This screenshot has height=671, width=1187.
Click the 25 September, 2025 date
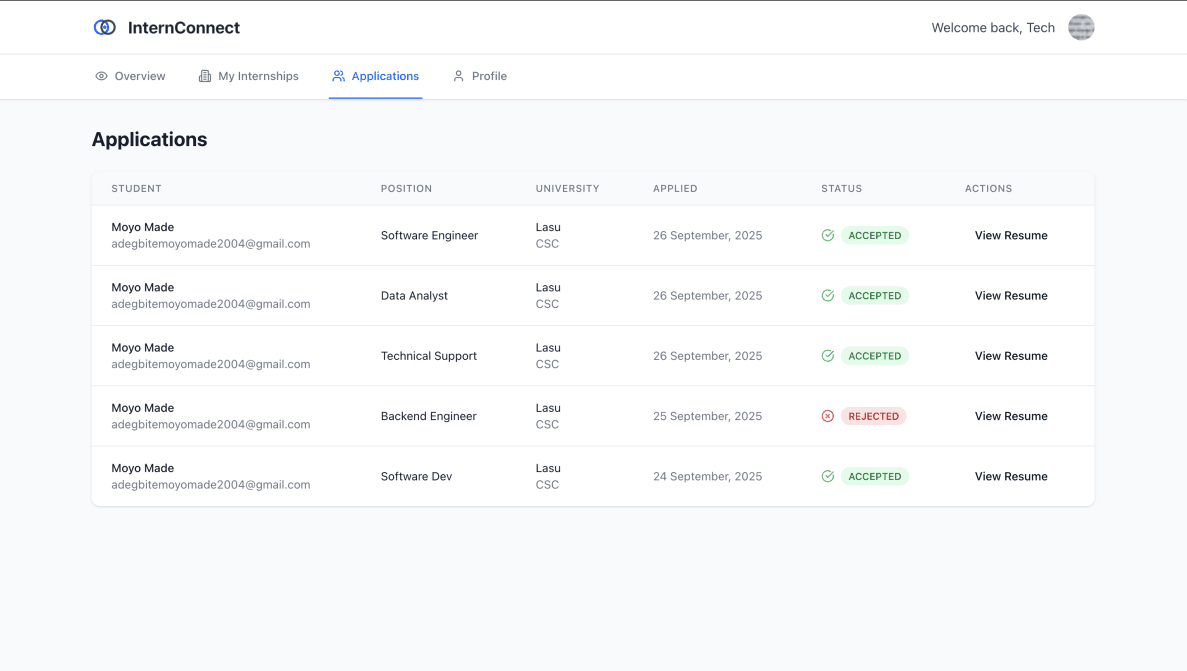[x=708, y=416]
